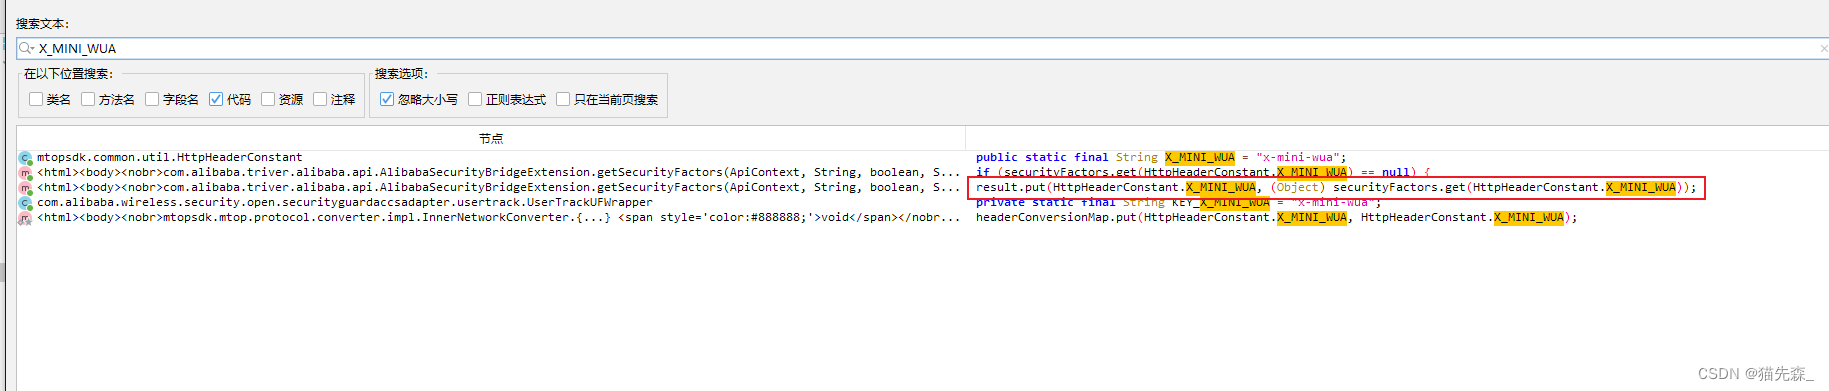
Task: Click the method icon beside InnerNetworkConverter result
Action: (x=25, y=218)
